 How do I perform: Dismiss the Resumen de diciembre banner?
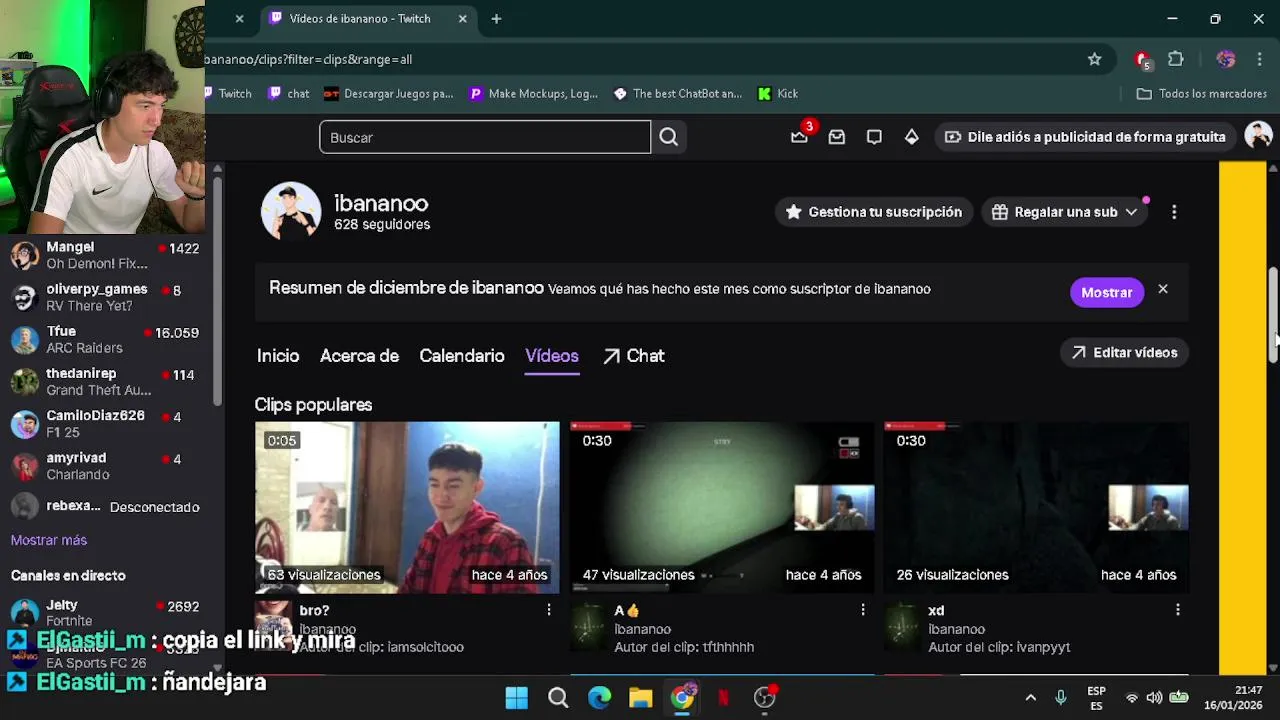[1163, 289]
